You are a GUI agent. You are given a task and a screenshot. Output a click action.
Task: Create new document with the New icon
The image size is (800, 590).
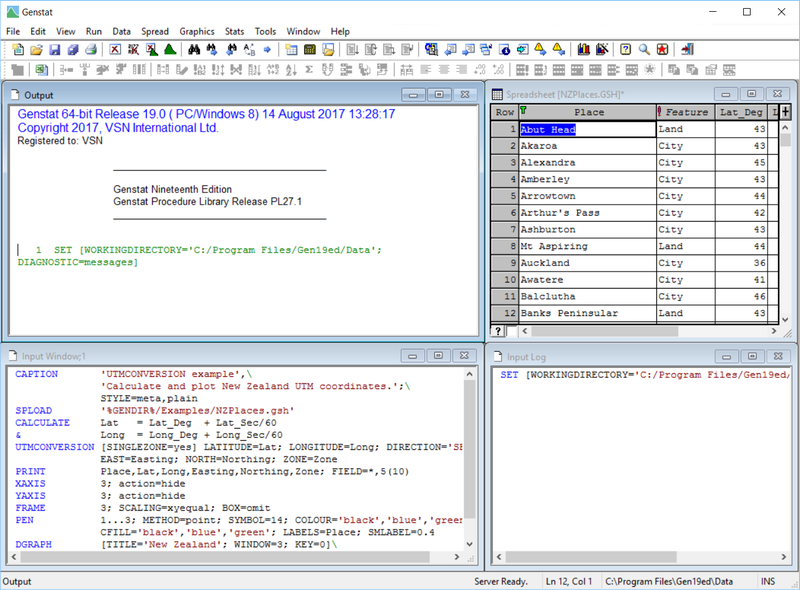[x=18, y=50]
